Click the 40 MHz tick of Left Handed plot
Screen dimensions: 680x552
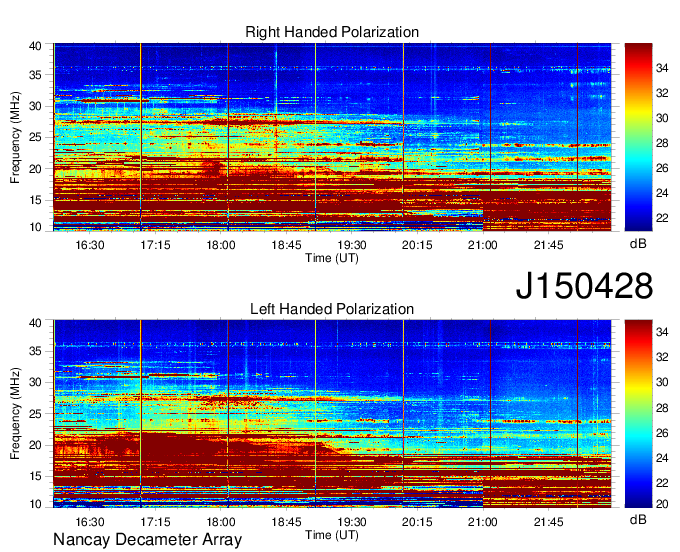(35, 323)
